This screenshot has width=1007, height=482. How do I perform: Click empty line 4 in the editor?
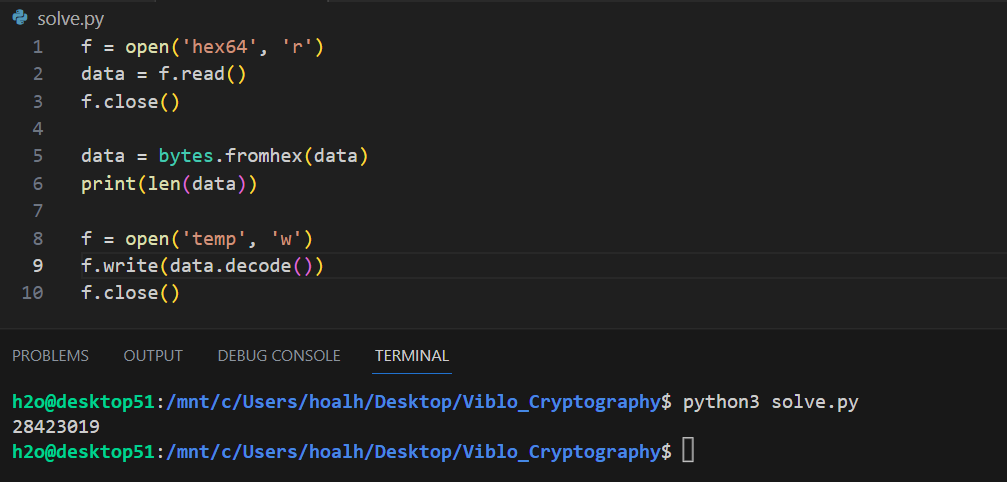[x=300, y=129]
